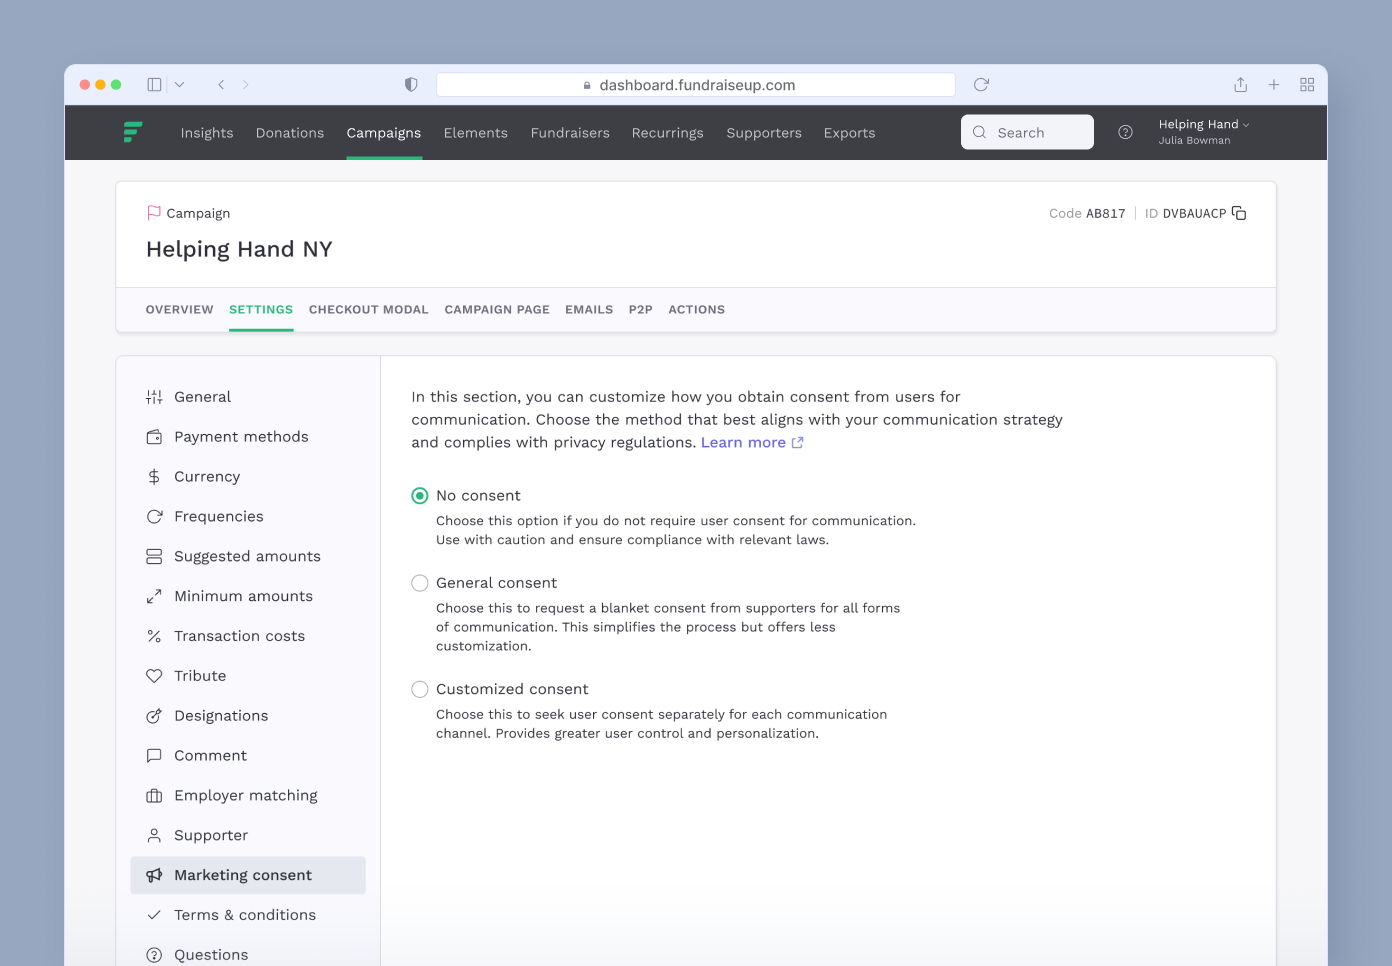Screen dimensions: 1392x966
Task: Open the help question mark icon
Action: pyautogui.click(x=1125, y=132)
